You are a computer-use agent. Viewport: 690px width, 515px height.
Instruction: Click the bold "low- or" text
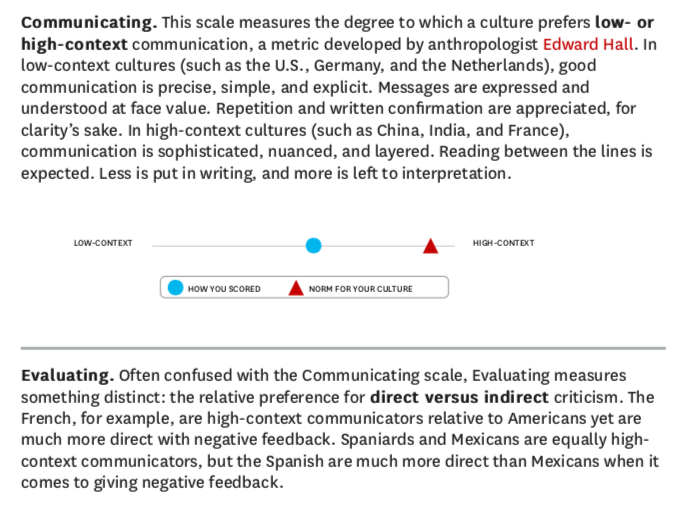click(x=624, y=22)
